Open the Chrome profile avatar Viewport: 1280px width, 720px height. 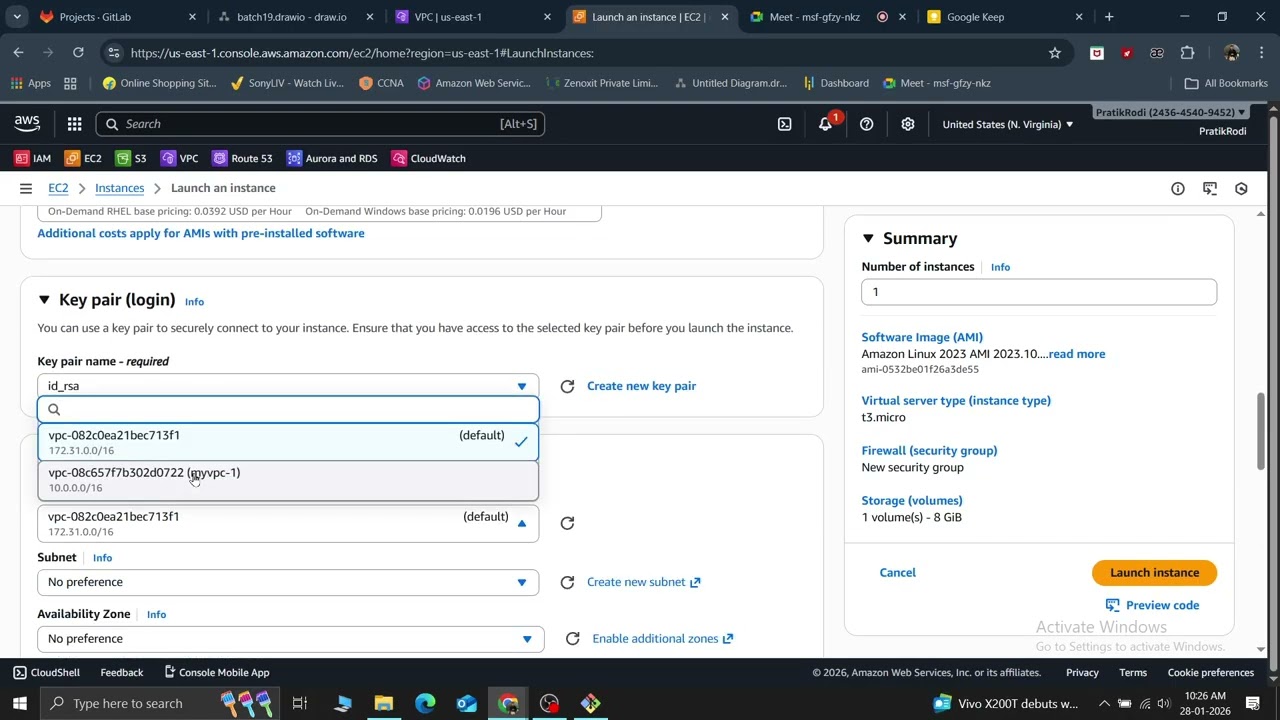coord(1232,53)
